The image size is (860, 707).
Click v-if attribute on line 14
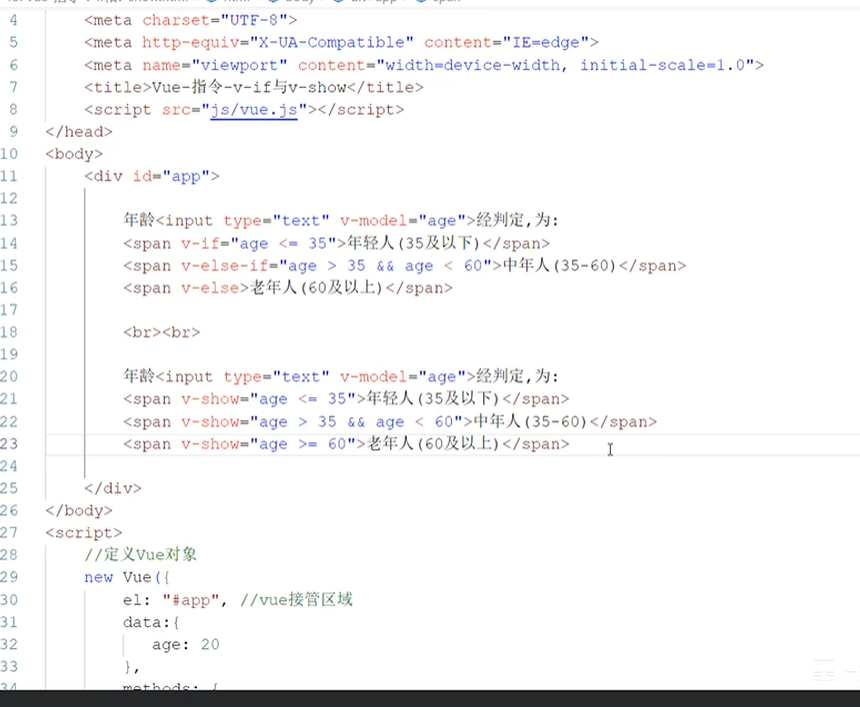coord(201,243)
